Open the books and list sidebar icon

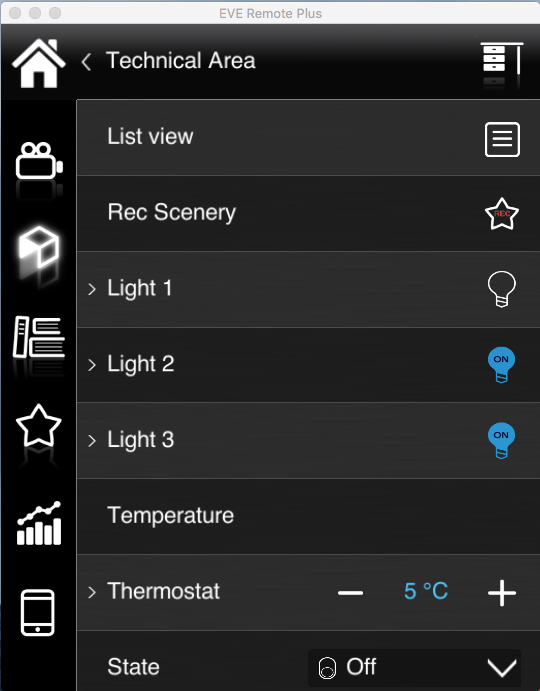point(39,337)
